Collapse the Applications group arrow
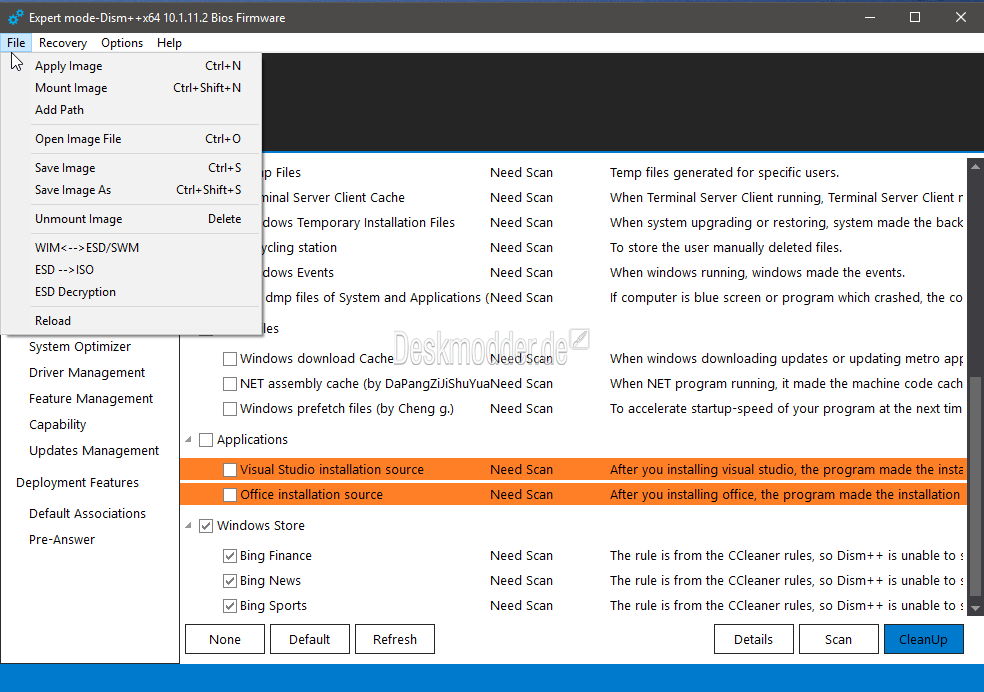 coord(188,439)
